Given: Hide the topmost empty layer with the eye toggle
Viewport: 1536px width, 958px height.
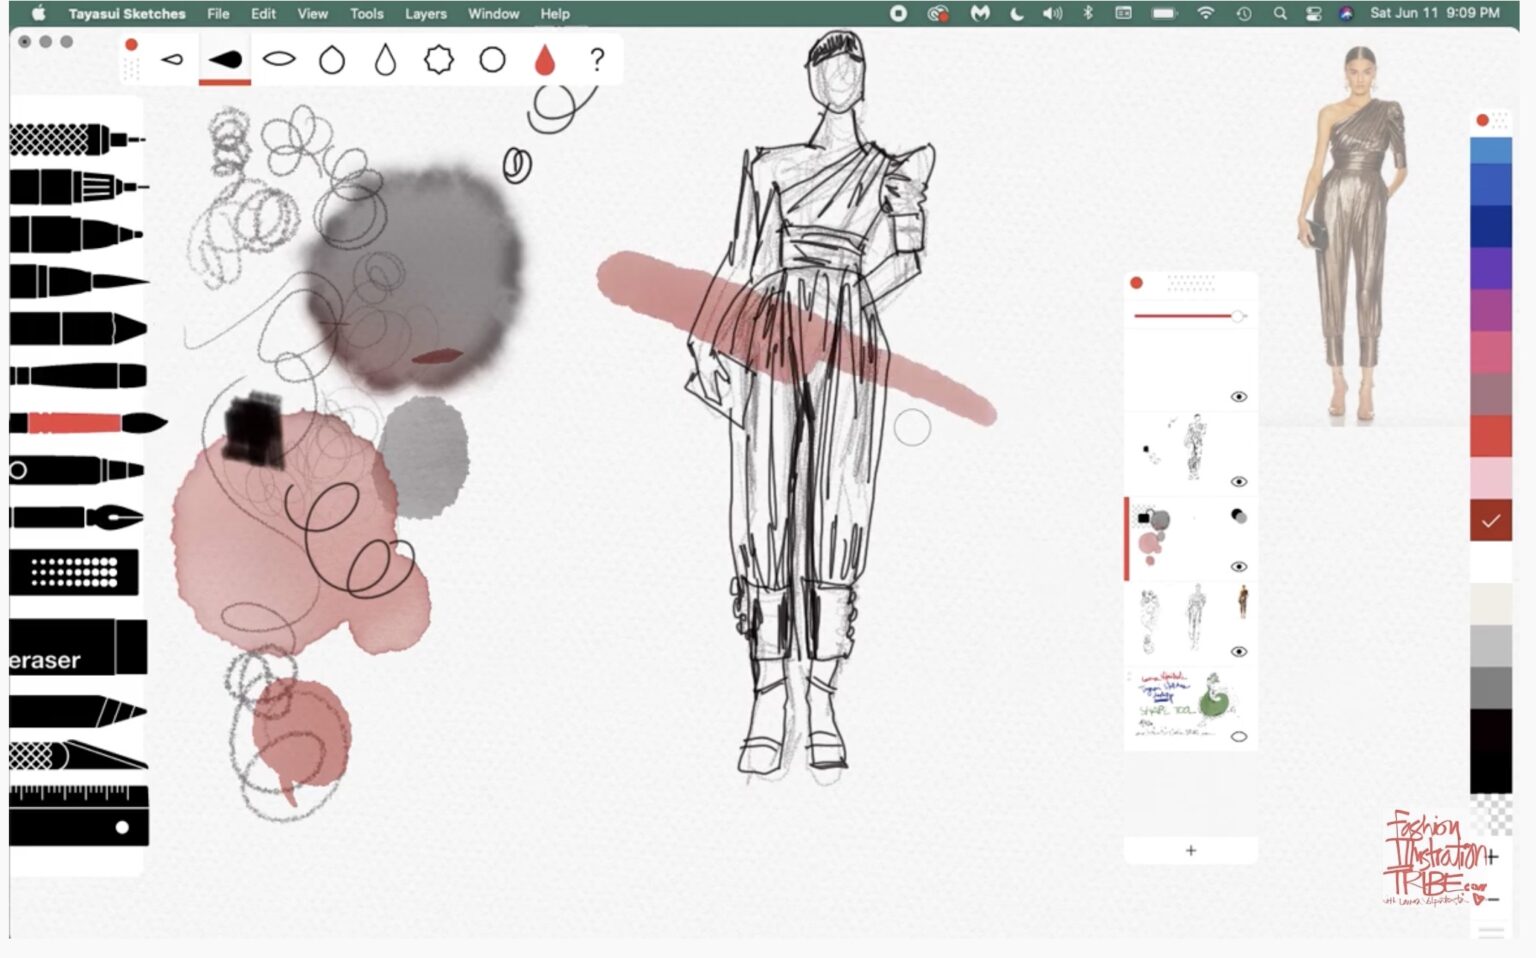Looking at the screenshot, I should point(1237,396).
